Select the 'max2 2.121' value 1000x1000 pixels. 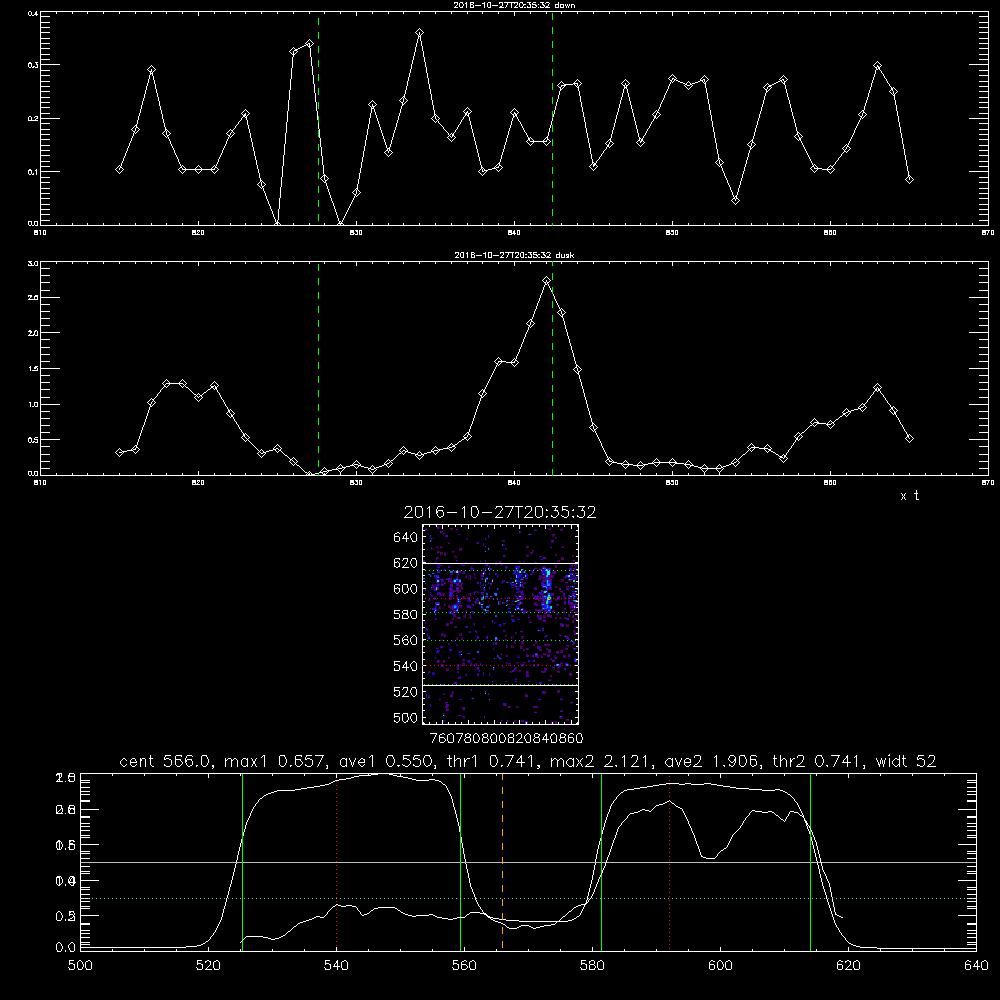click(x=601, y=761)
